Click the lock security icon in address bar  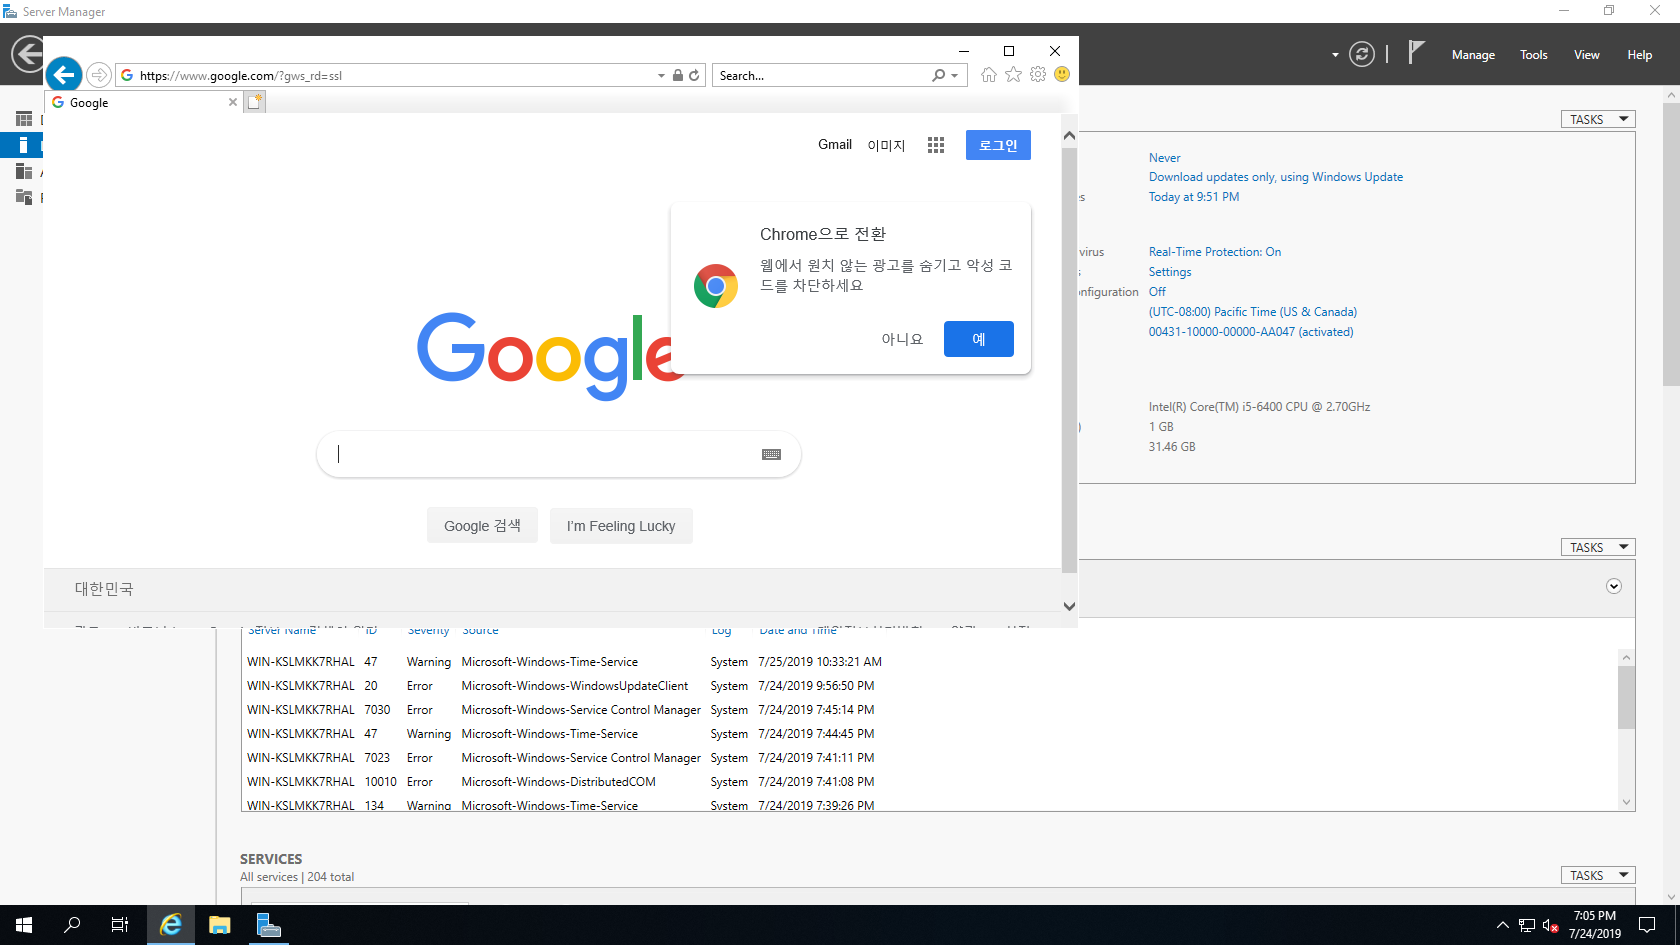678,75
